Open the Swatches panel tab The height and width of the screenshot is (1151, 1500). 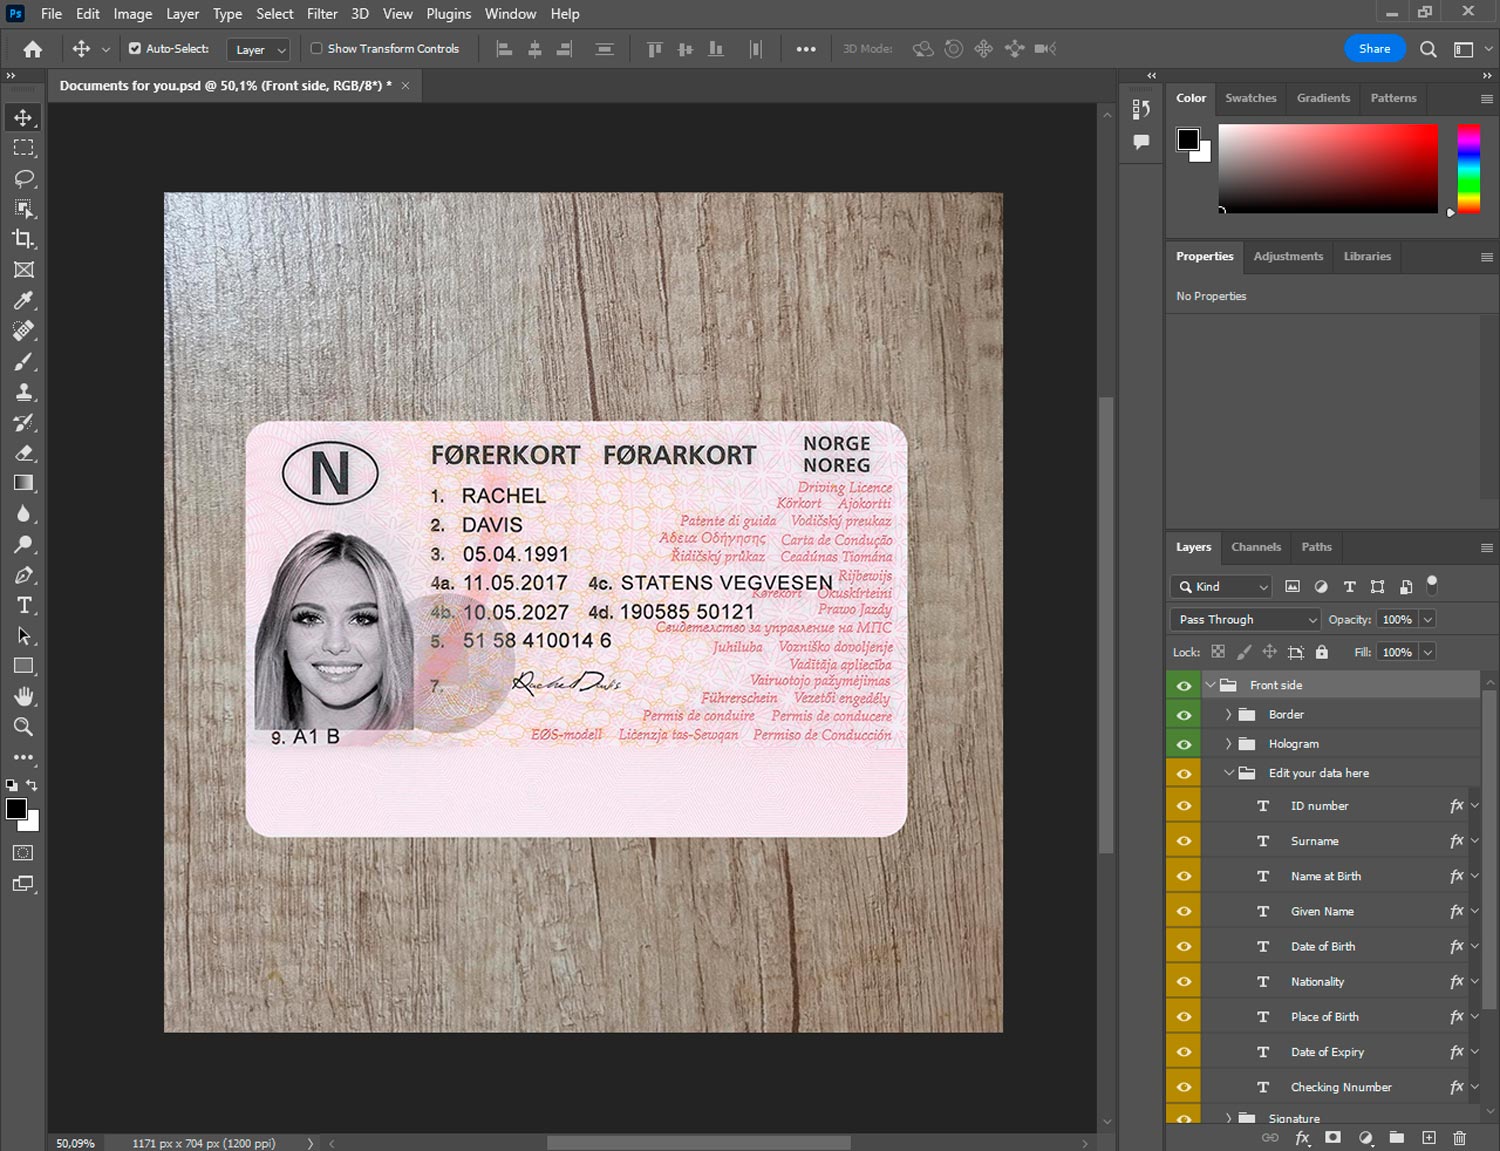coord(1250,98)
